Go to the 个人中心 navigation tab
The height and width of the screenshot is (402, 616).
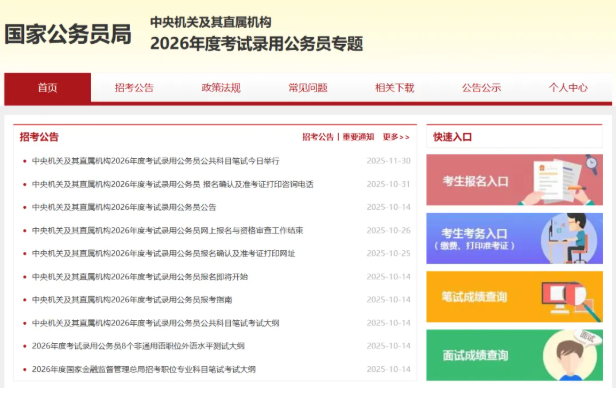click(568, 88)
